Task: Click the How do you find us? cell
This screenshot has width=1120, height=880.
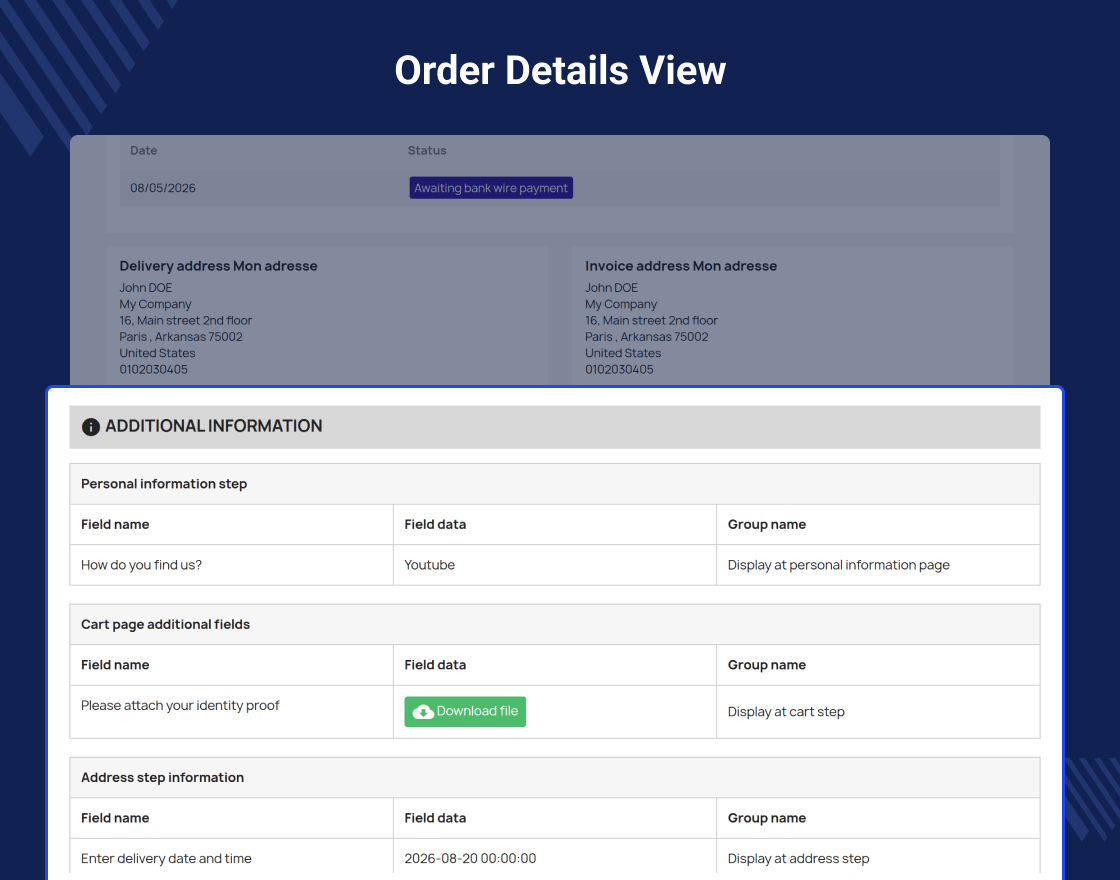Action: (231, 565)
